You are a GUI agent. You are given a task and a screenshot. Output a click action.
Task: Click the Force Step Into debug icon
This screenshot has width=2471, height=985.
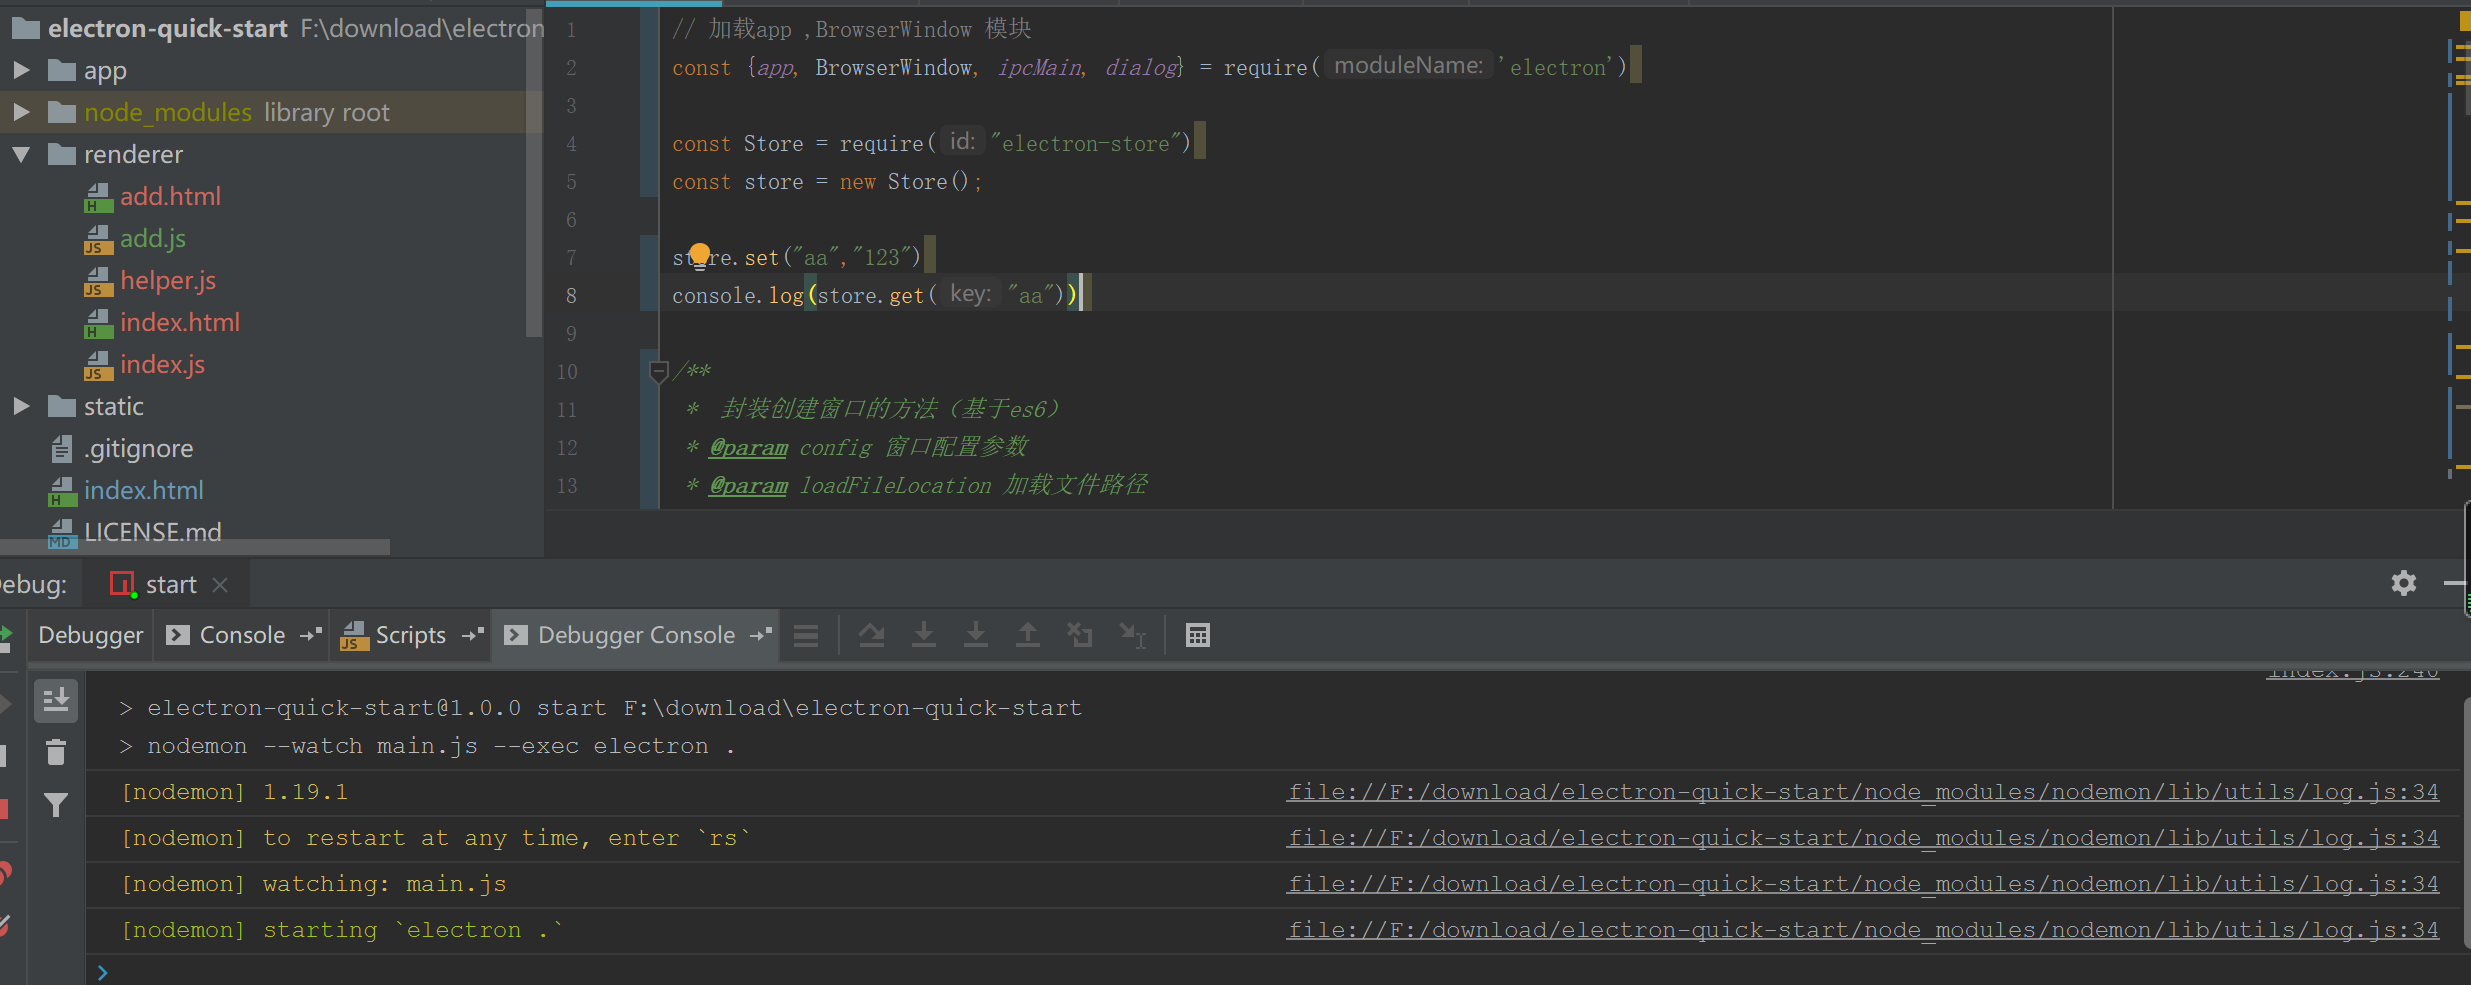pyautogui.click(x=976, y=635)
